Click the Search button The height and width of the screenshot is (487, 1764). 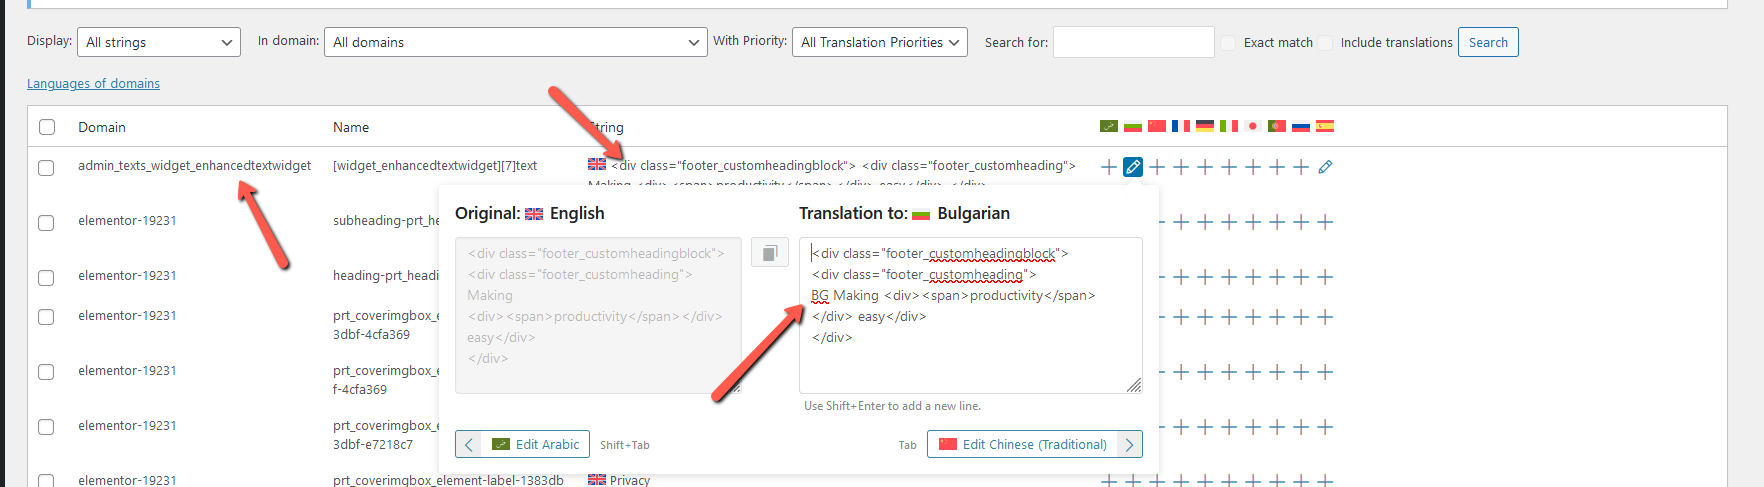(x=1488, y=42)
